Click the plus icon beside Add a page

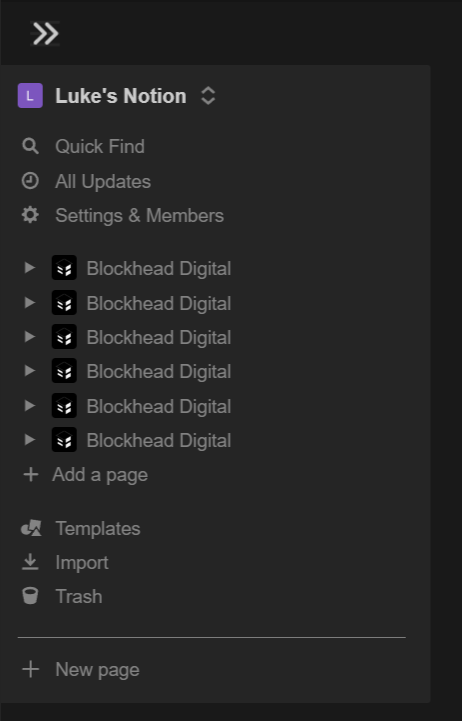click(x=31, y=475)
